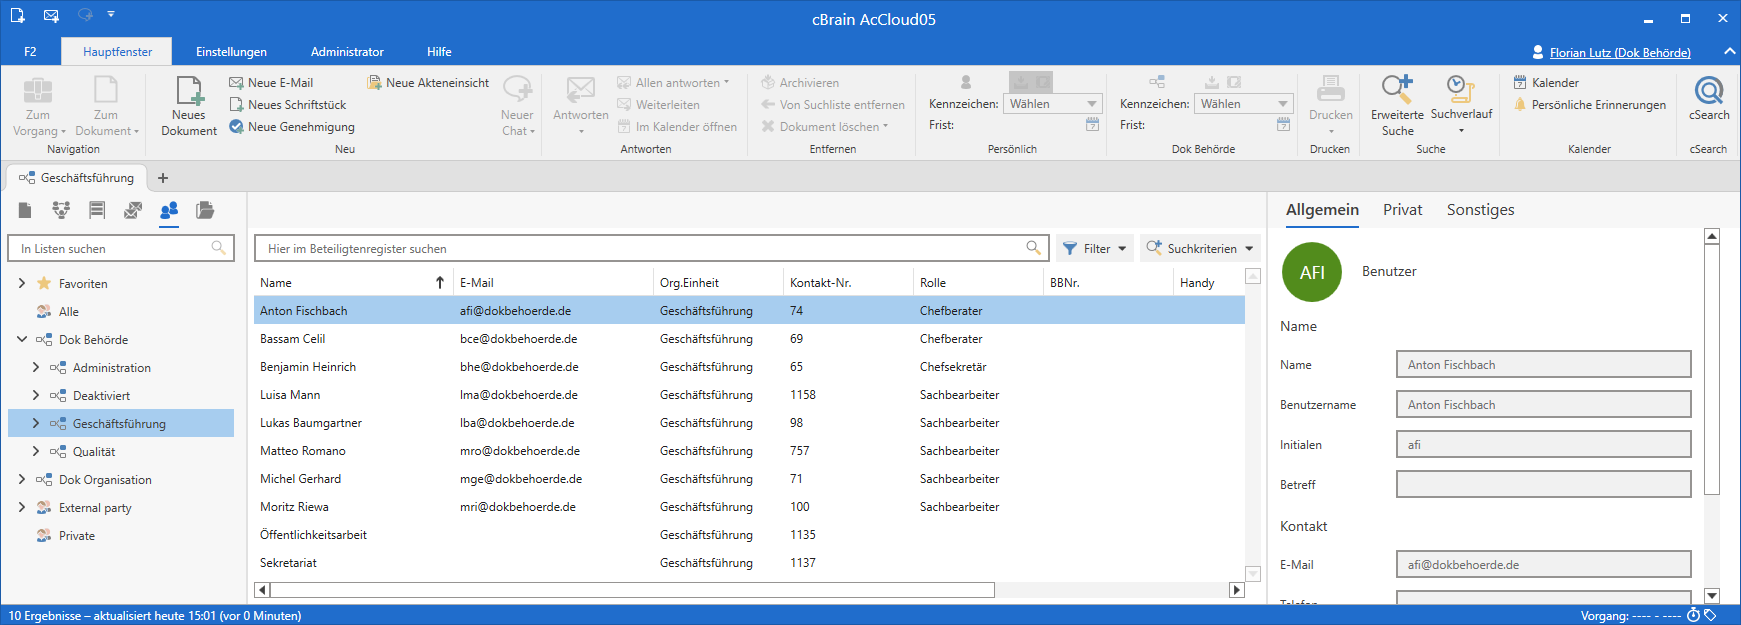The width and height of the screenshot is (1741, 625).
Task: Select the envelopes icon in the left panel
Action: [133, 210]
